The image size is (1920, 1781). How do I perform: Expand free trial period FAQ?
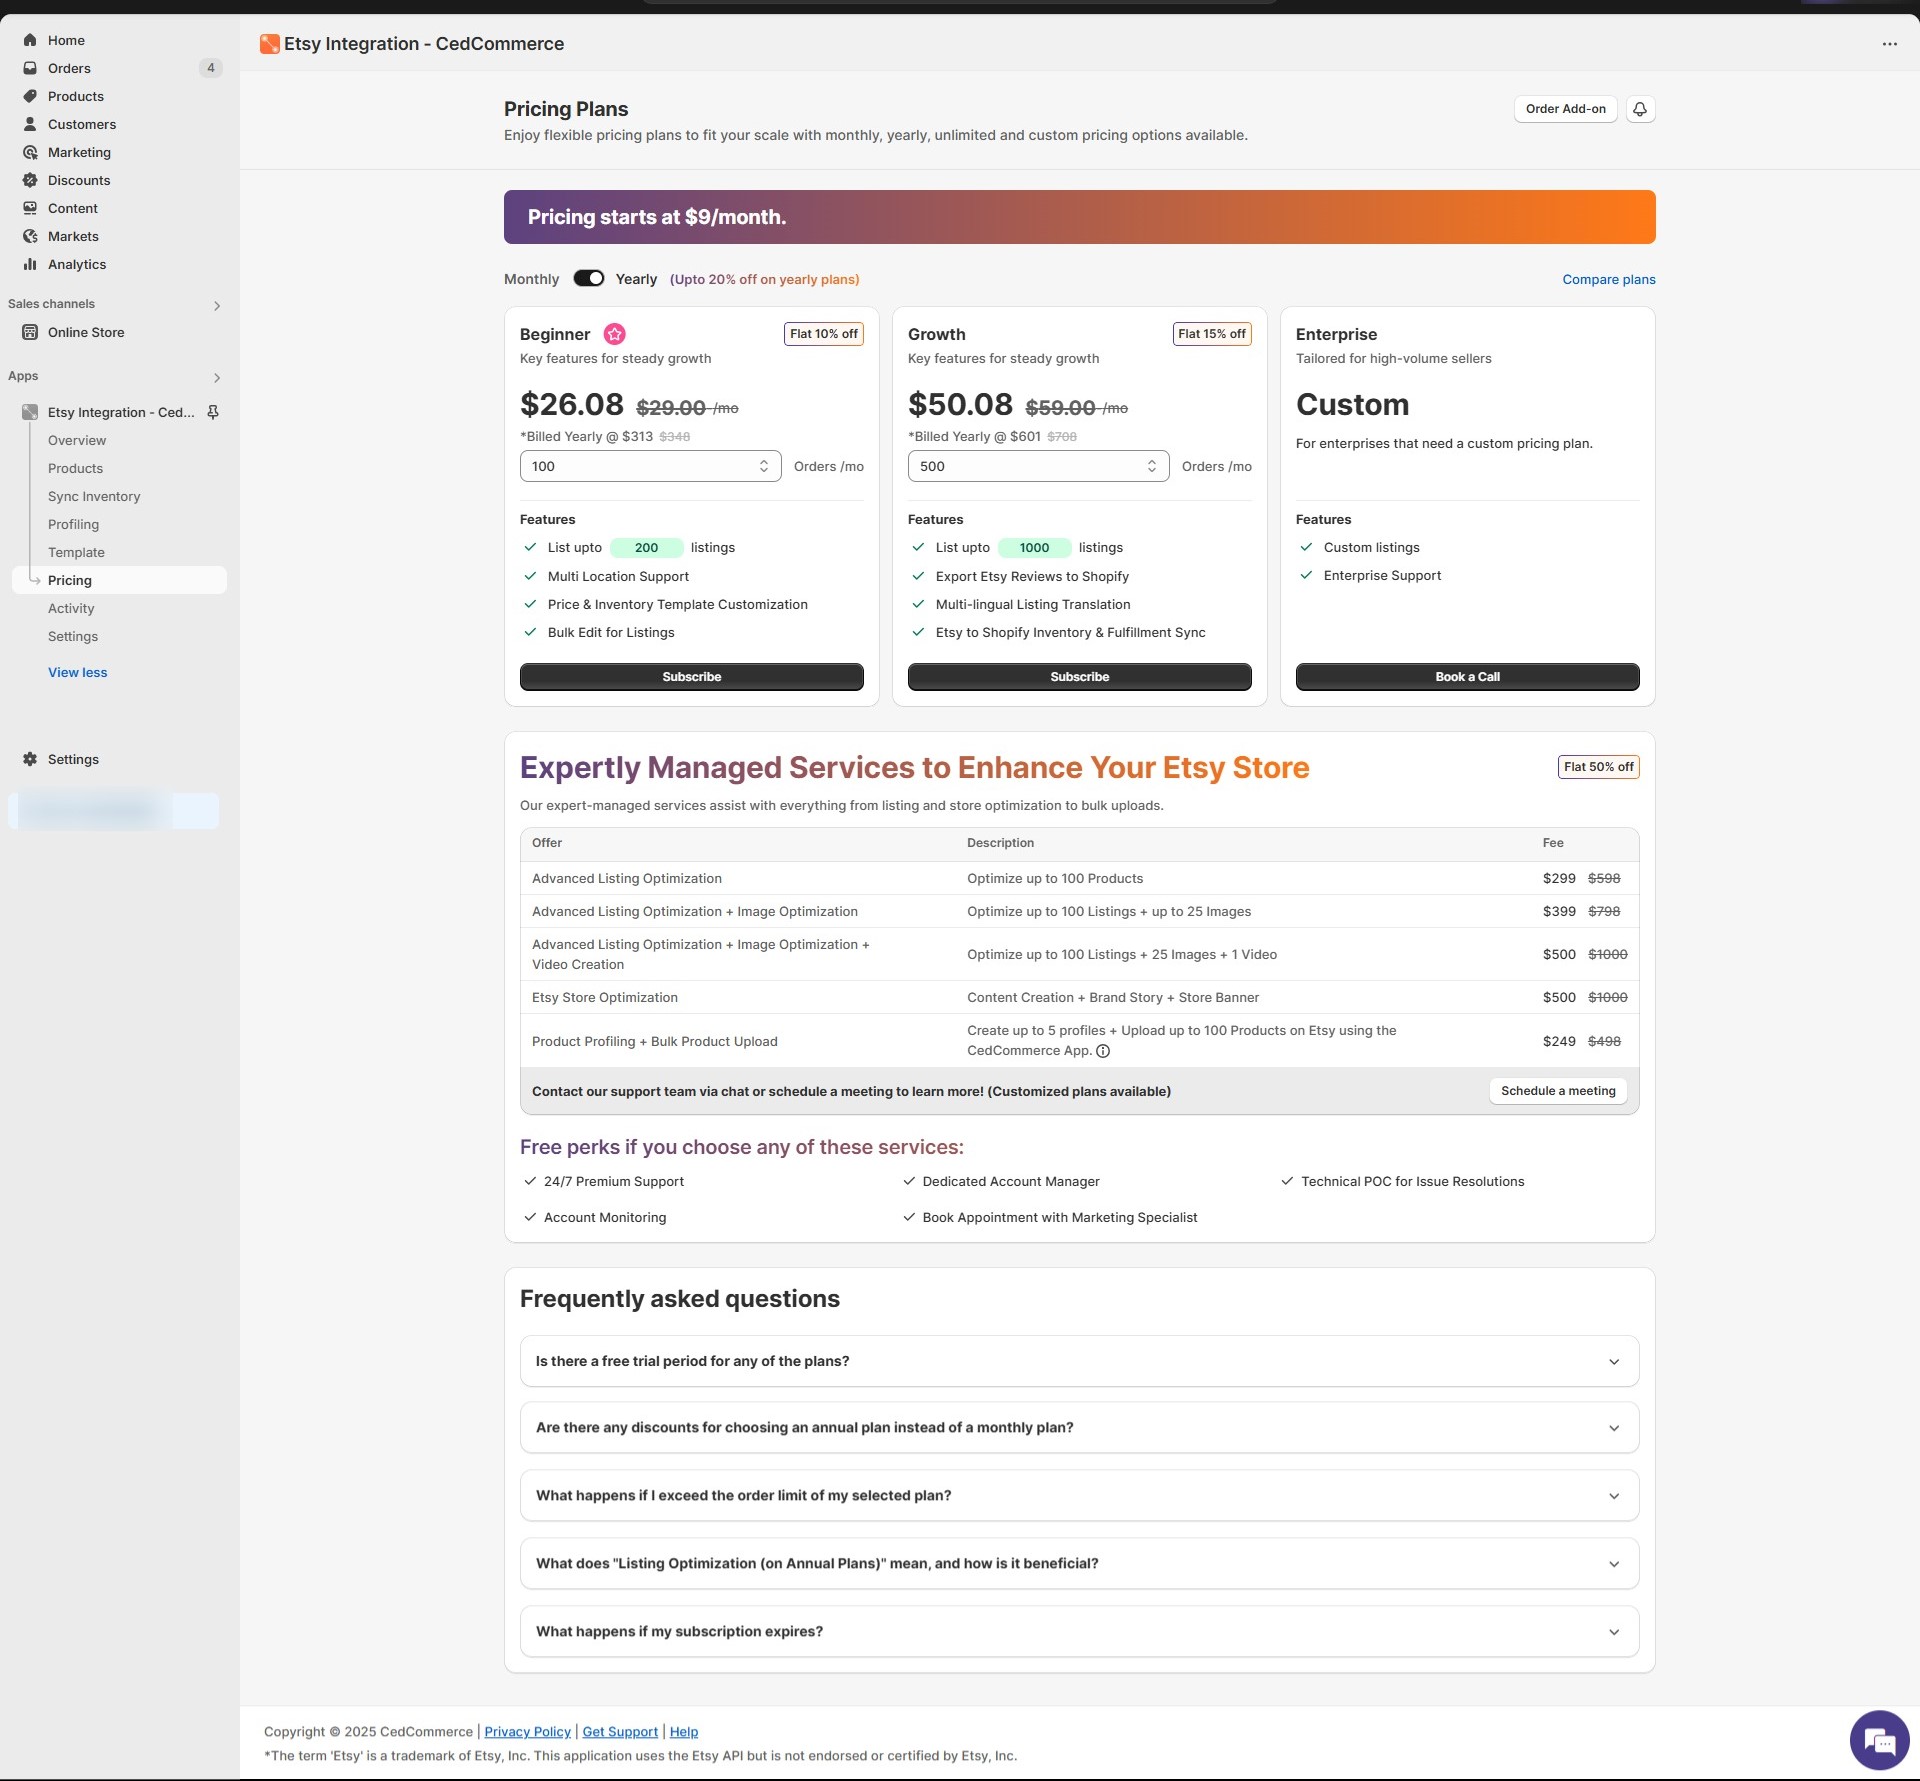coord(1079,1361)
